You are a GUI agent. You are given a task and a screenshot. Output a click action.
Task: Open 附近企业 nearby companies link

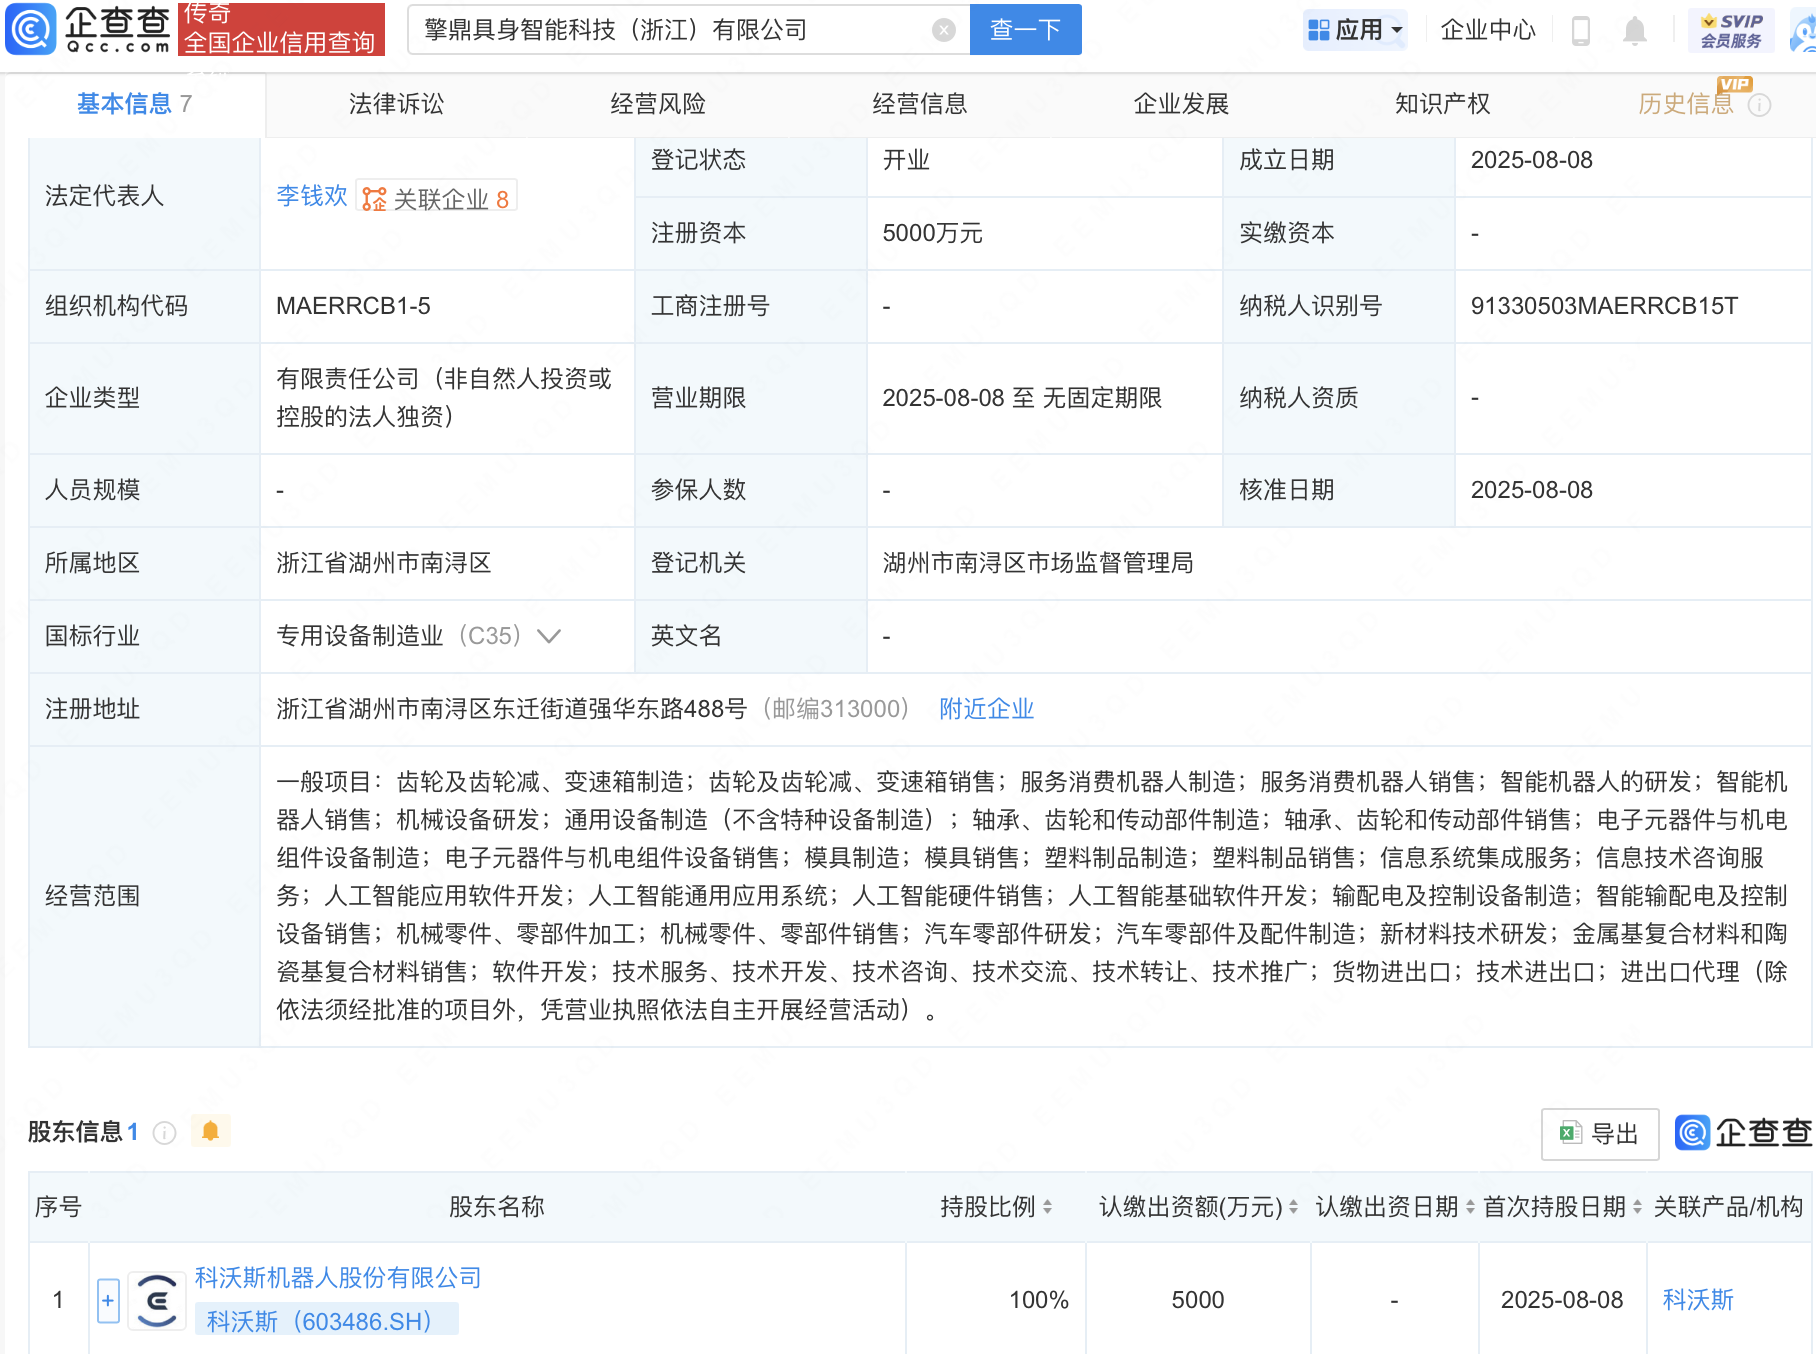click(986, 709)
